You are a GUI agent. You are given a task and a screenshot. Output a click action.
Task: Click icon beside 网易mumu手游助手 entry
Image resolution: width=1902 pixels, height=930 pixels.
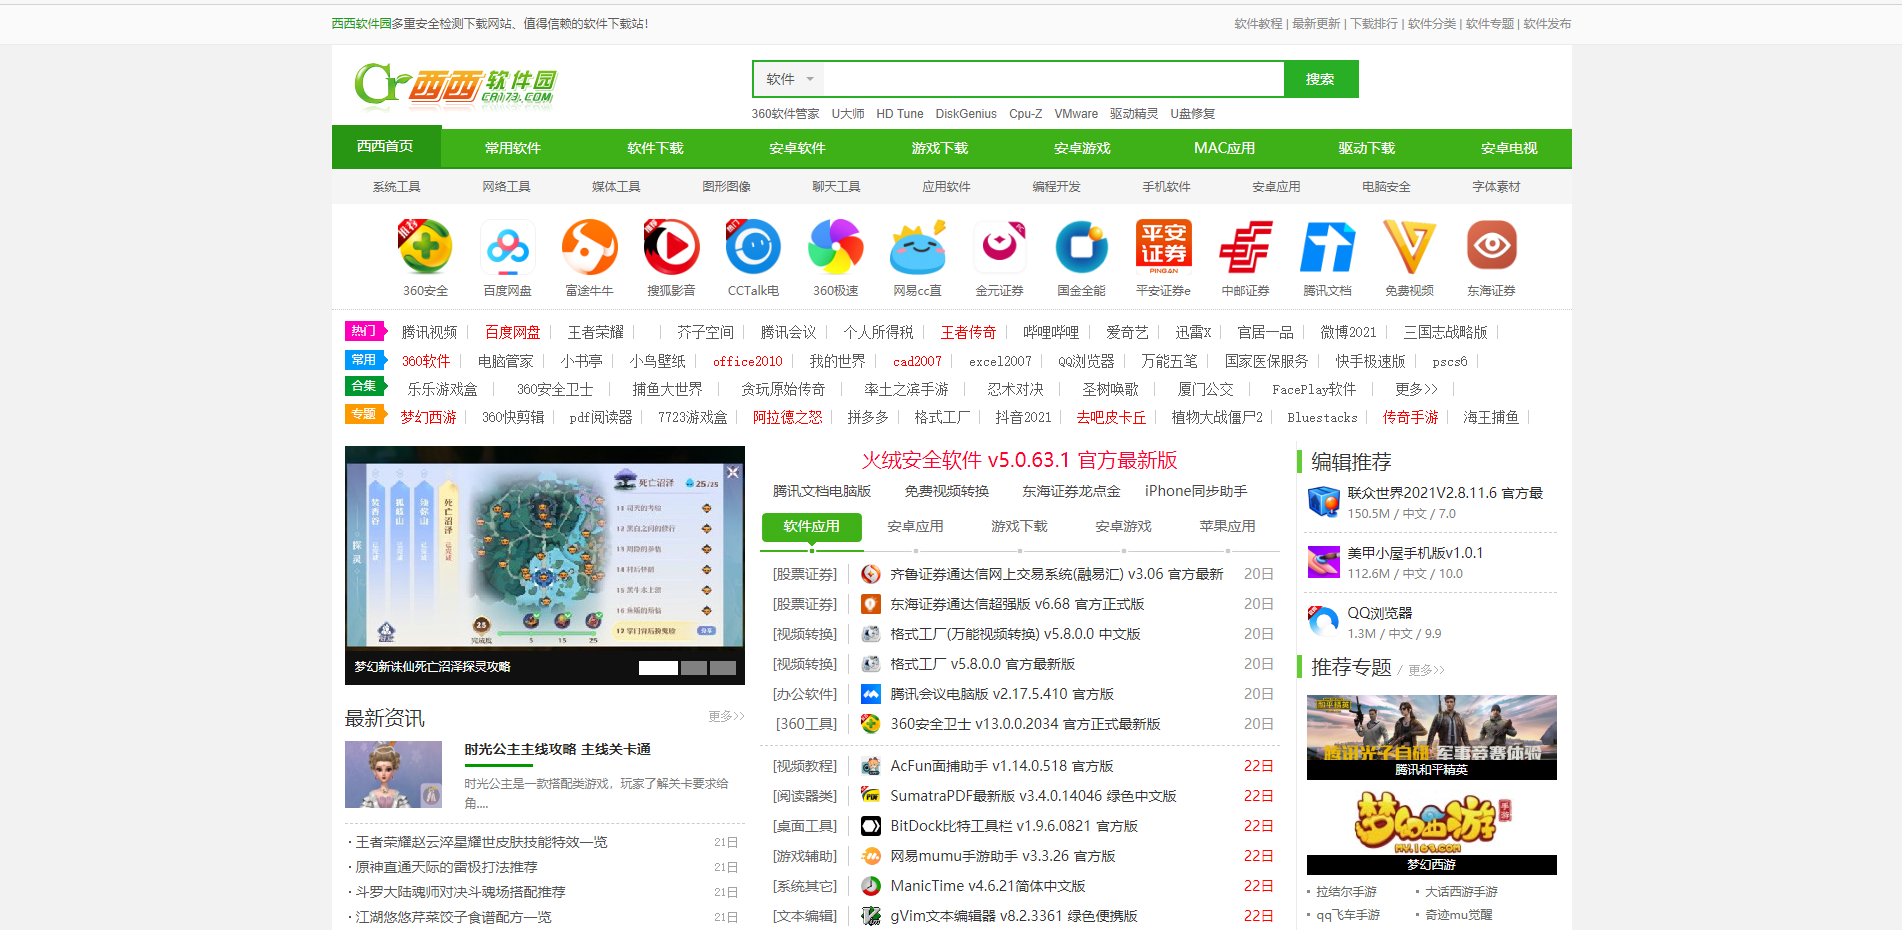[x=871, y=856]
